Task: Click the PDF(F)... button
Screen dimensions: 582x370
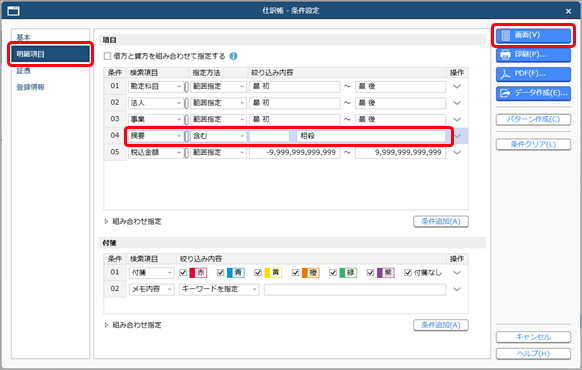Action: coord(533,74)
